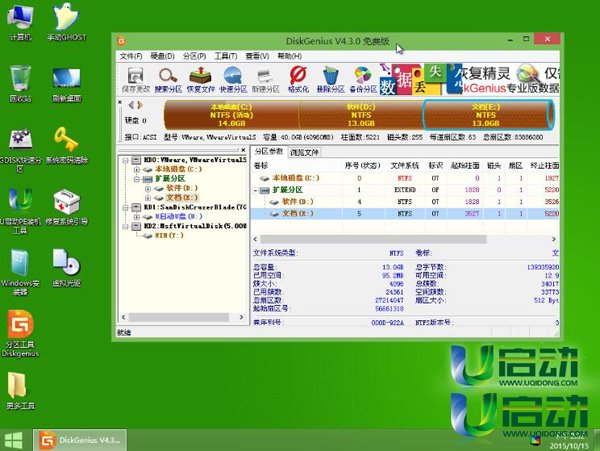Open the 帮助(H) menu
This screenshot has height=451, width=600.
[x=289, y=56]
